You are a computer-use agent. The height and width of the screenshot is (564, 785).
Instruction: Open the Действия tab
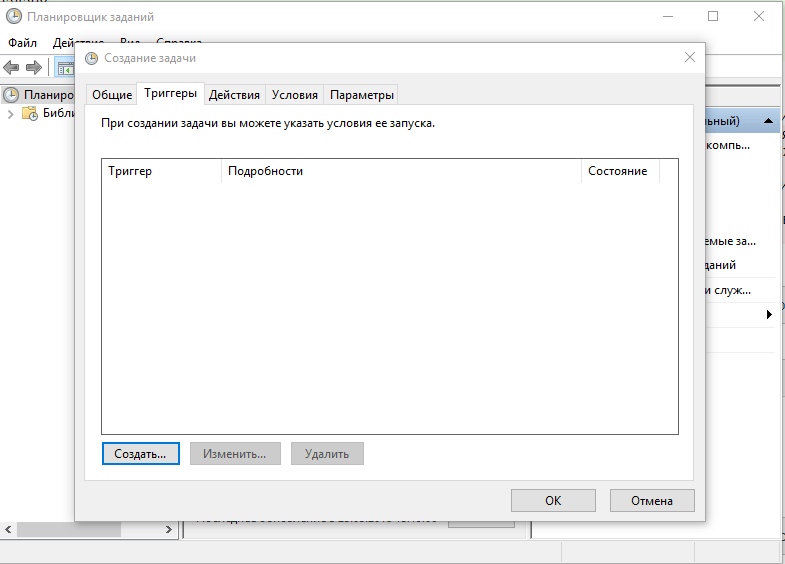(234, 95)
